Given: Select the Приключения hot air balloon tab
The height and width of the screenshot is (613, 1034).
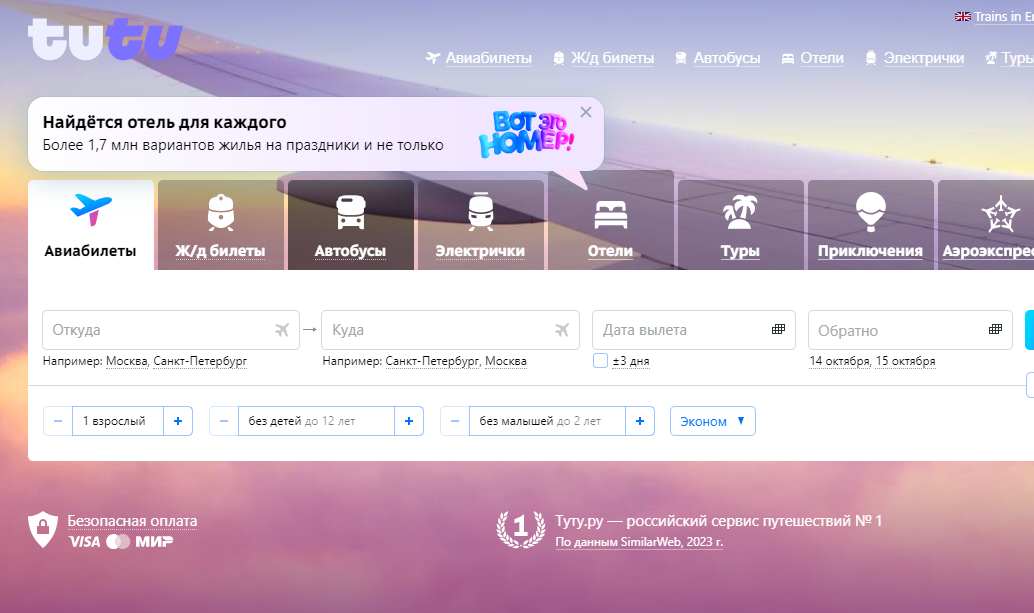Looking at the screenshot, I should tap(870, 226).
